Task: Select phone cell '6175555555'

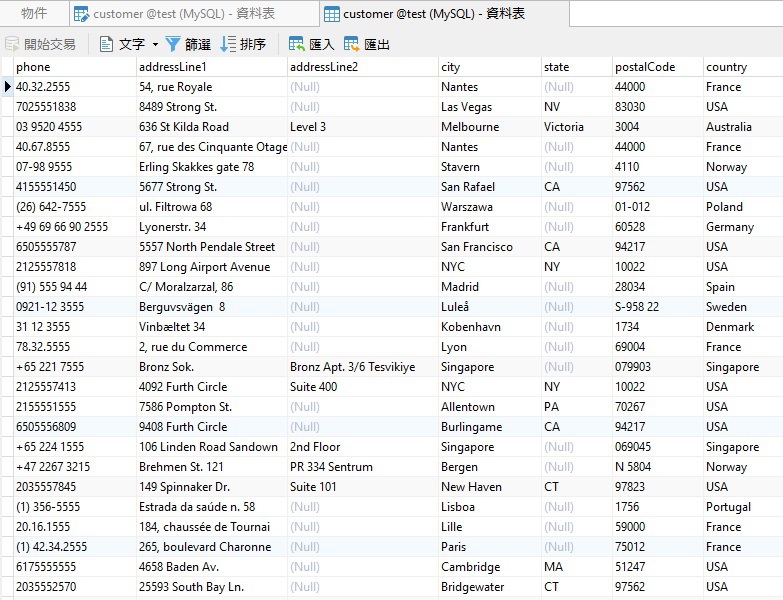Action: coord(75,567)
